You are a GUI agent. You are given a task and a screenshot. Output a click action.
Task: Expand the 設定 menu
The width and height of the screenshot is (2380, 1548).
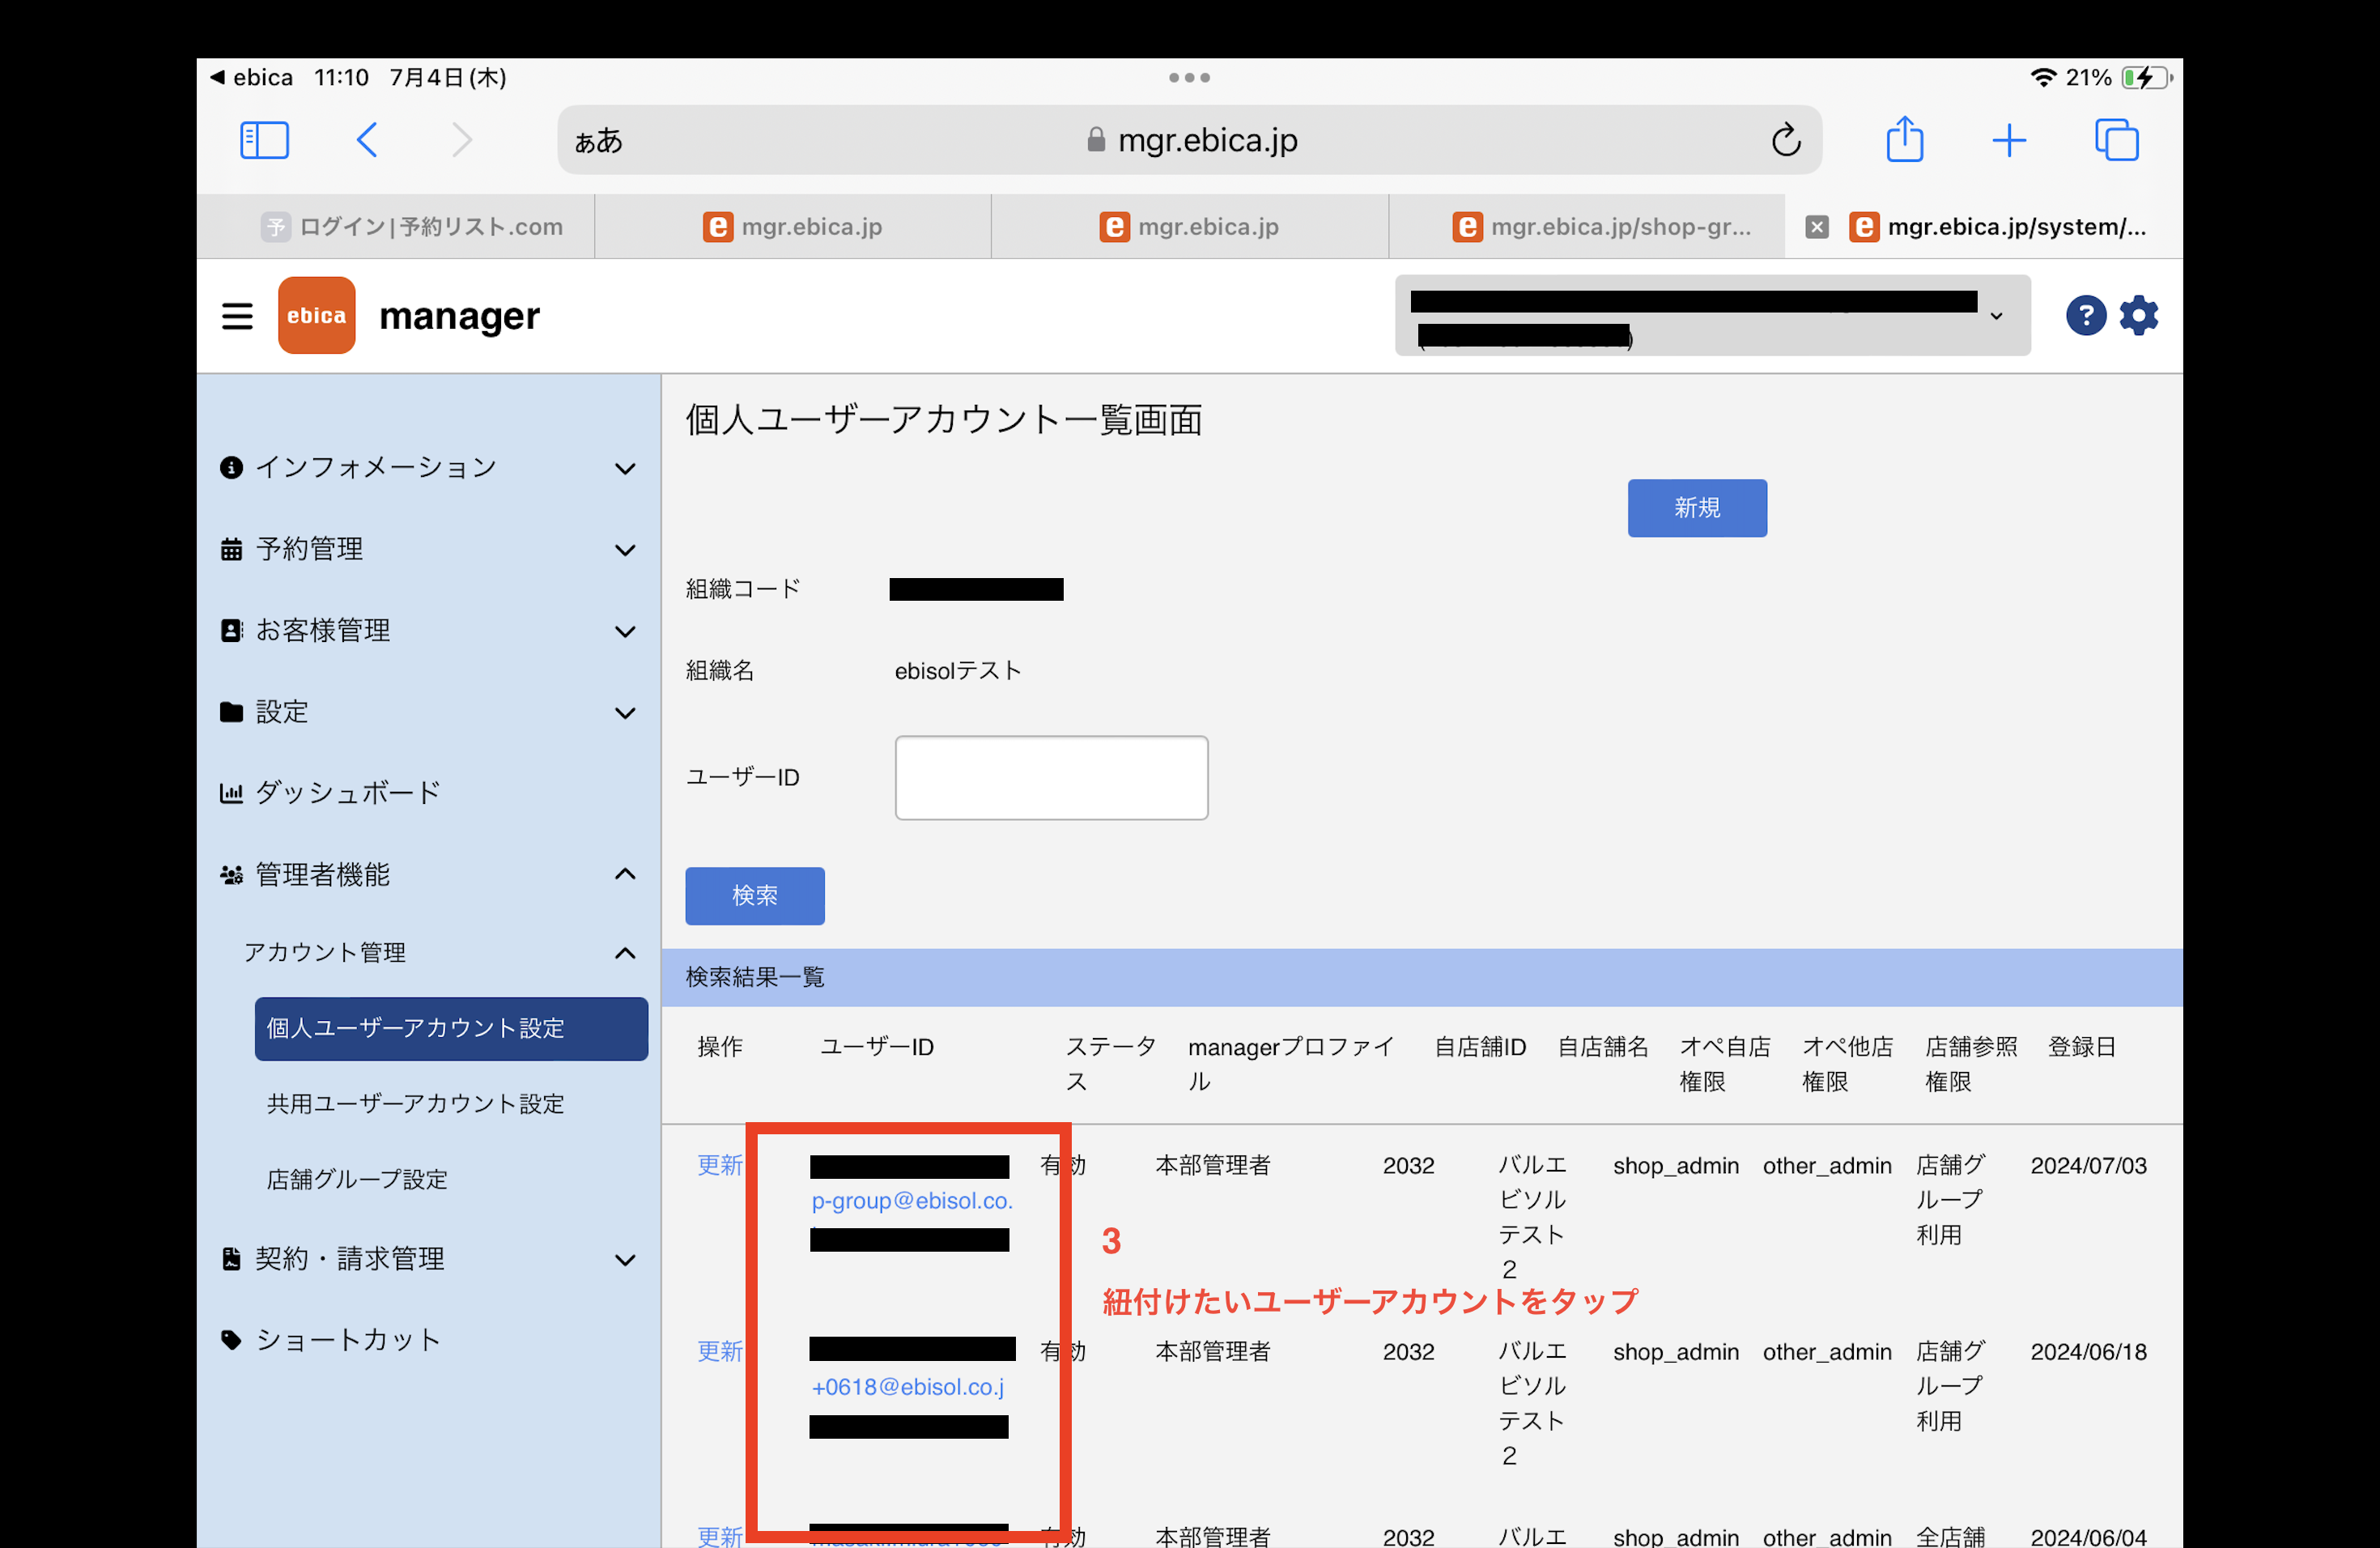coord(428,712)
